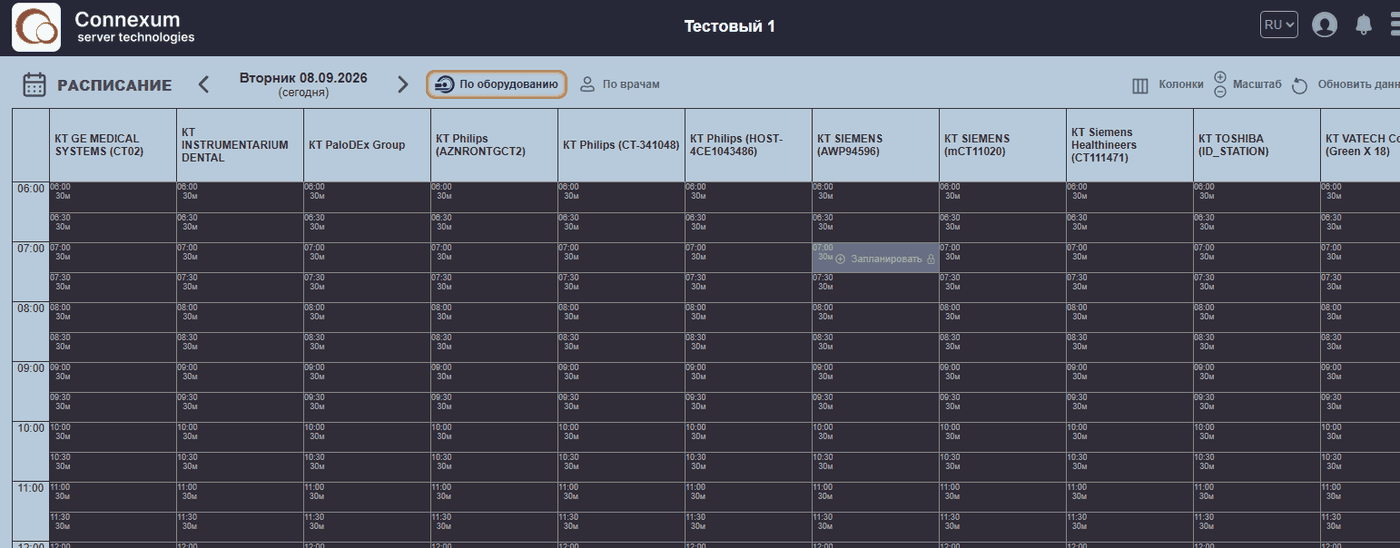Switch to По оборудованию view

(x=497, y=84)
